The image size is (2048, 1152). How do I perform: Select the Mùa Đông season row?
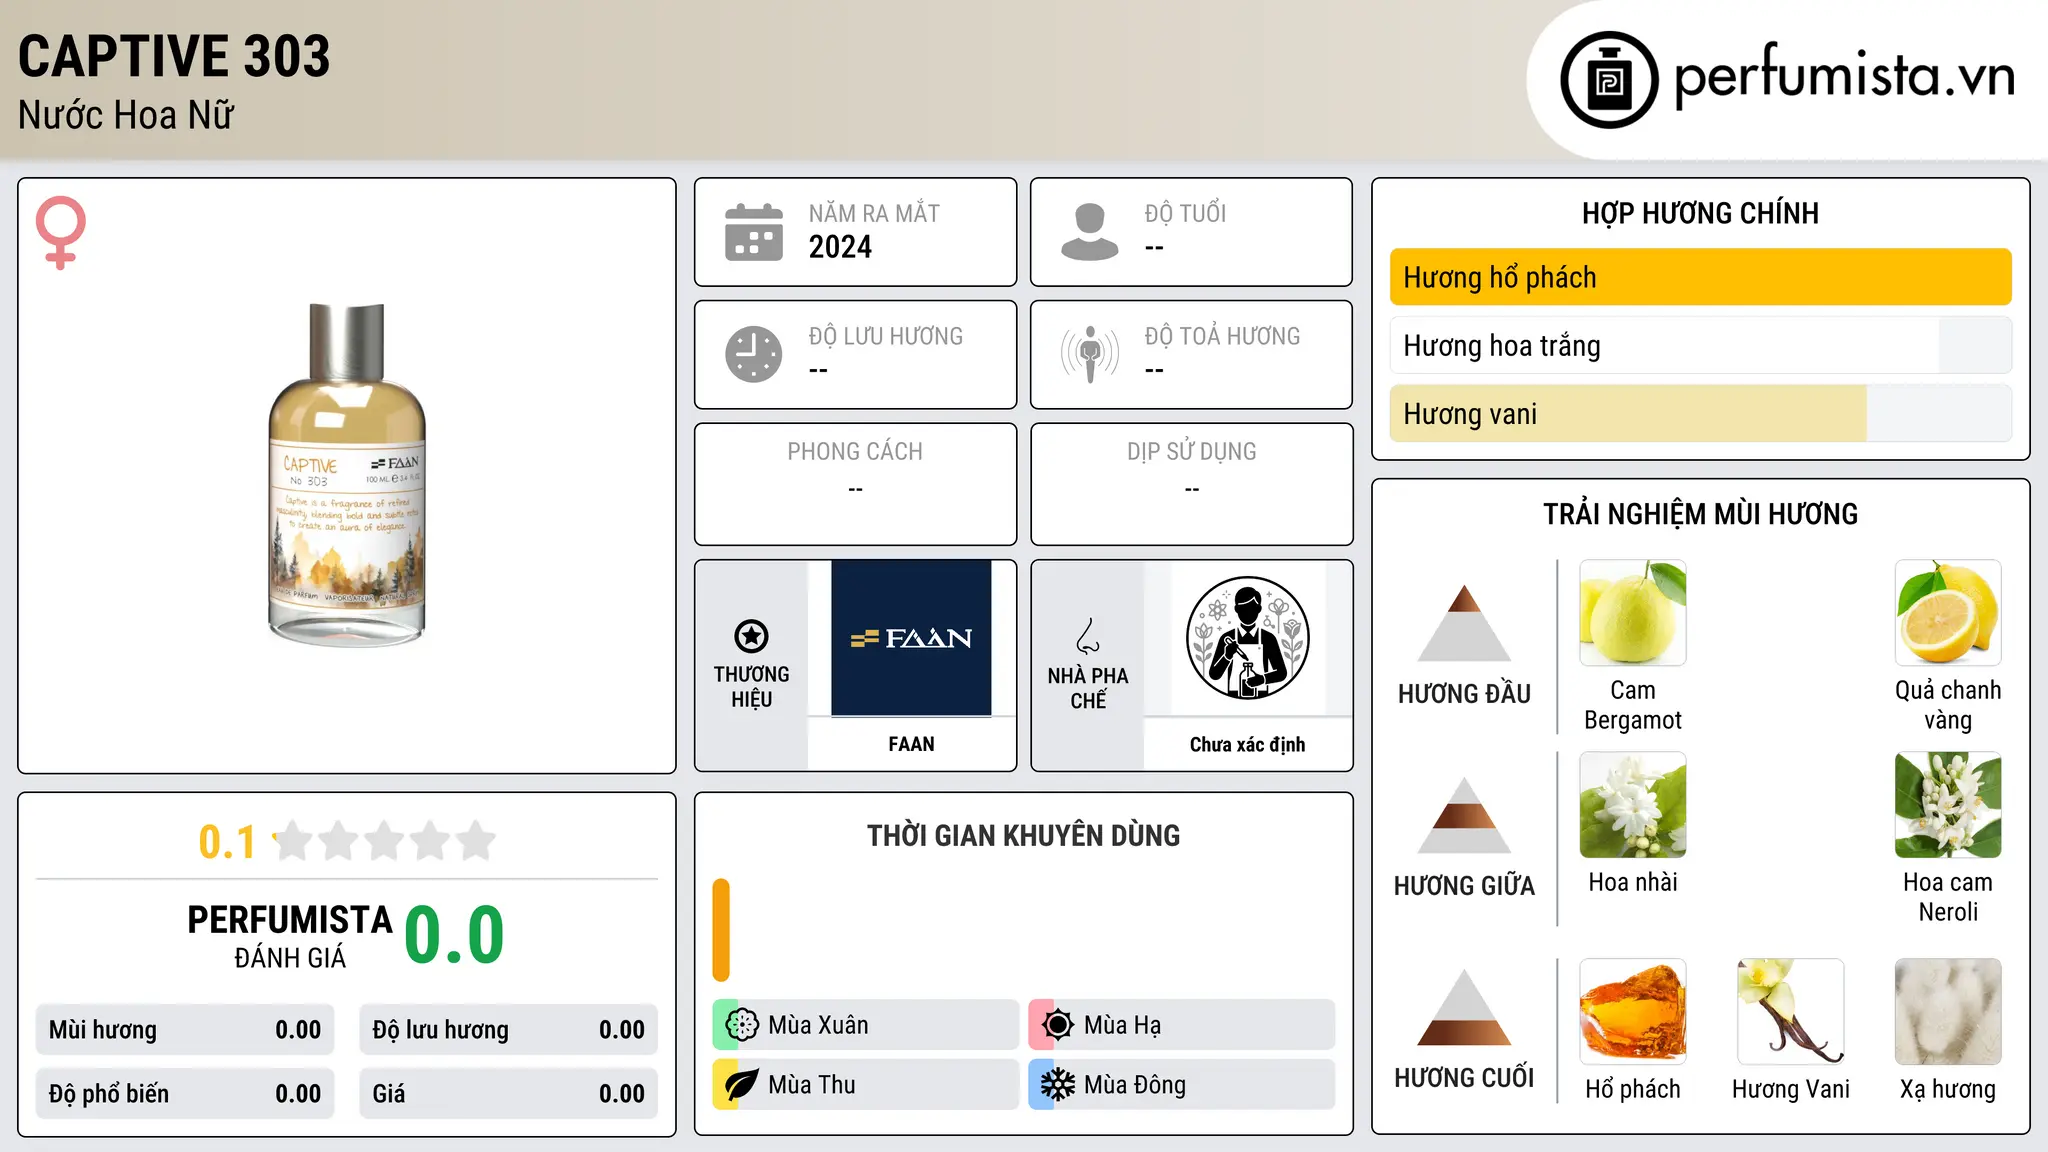point(1182,1085)
